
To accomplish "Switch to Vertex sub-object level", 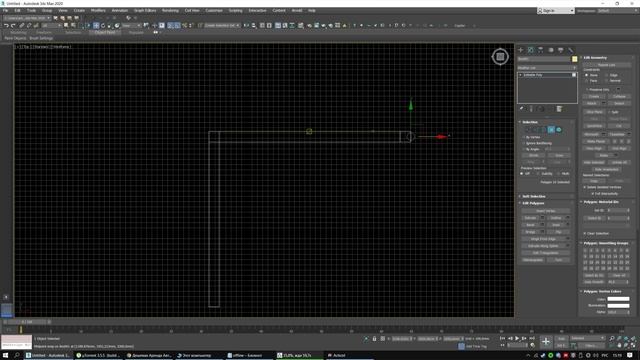I will [x=528, y=130].
